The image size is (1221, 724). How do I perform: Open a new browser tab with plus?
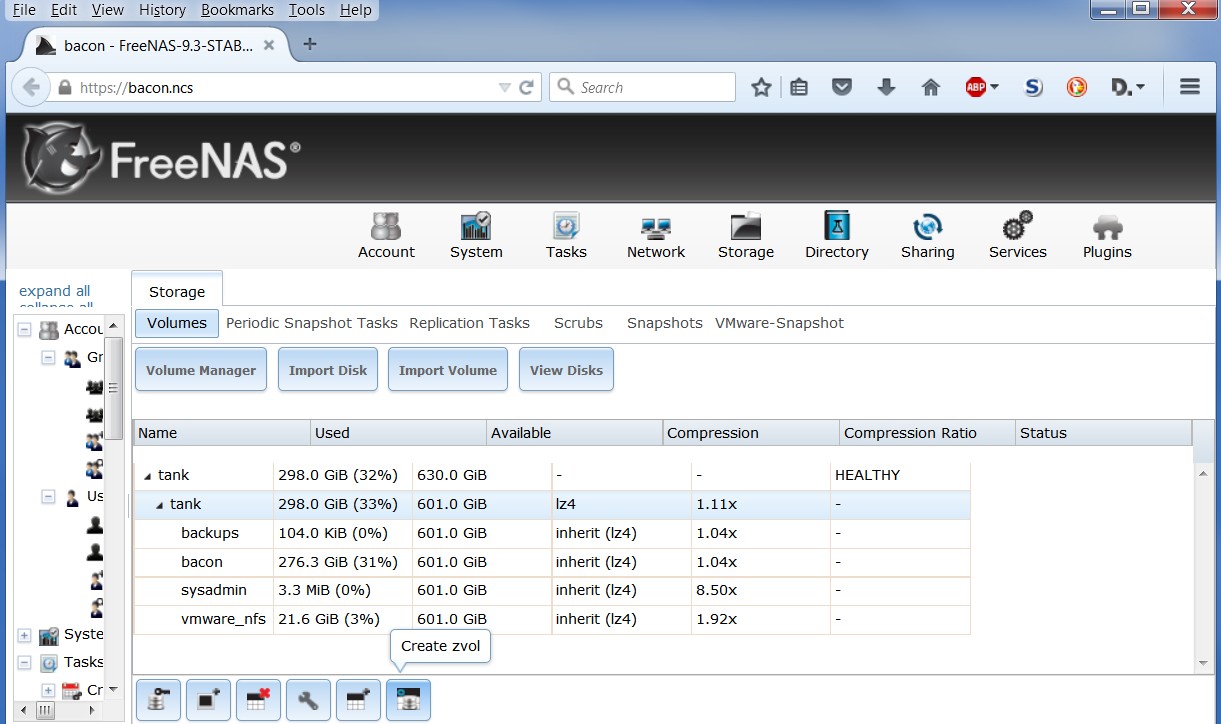pyautogui.click(x=310, y=44)
